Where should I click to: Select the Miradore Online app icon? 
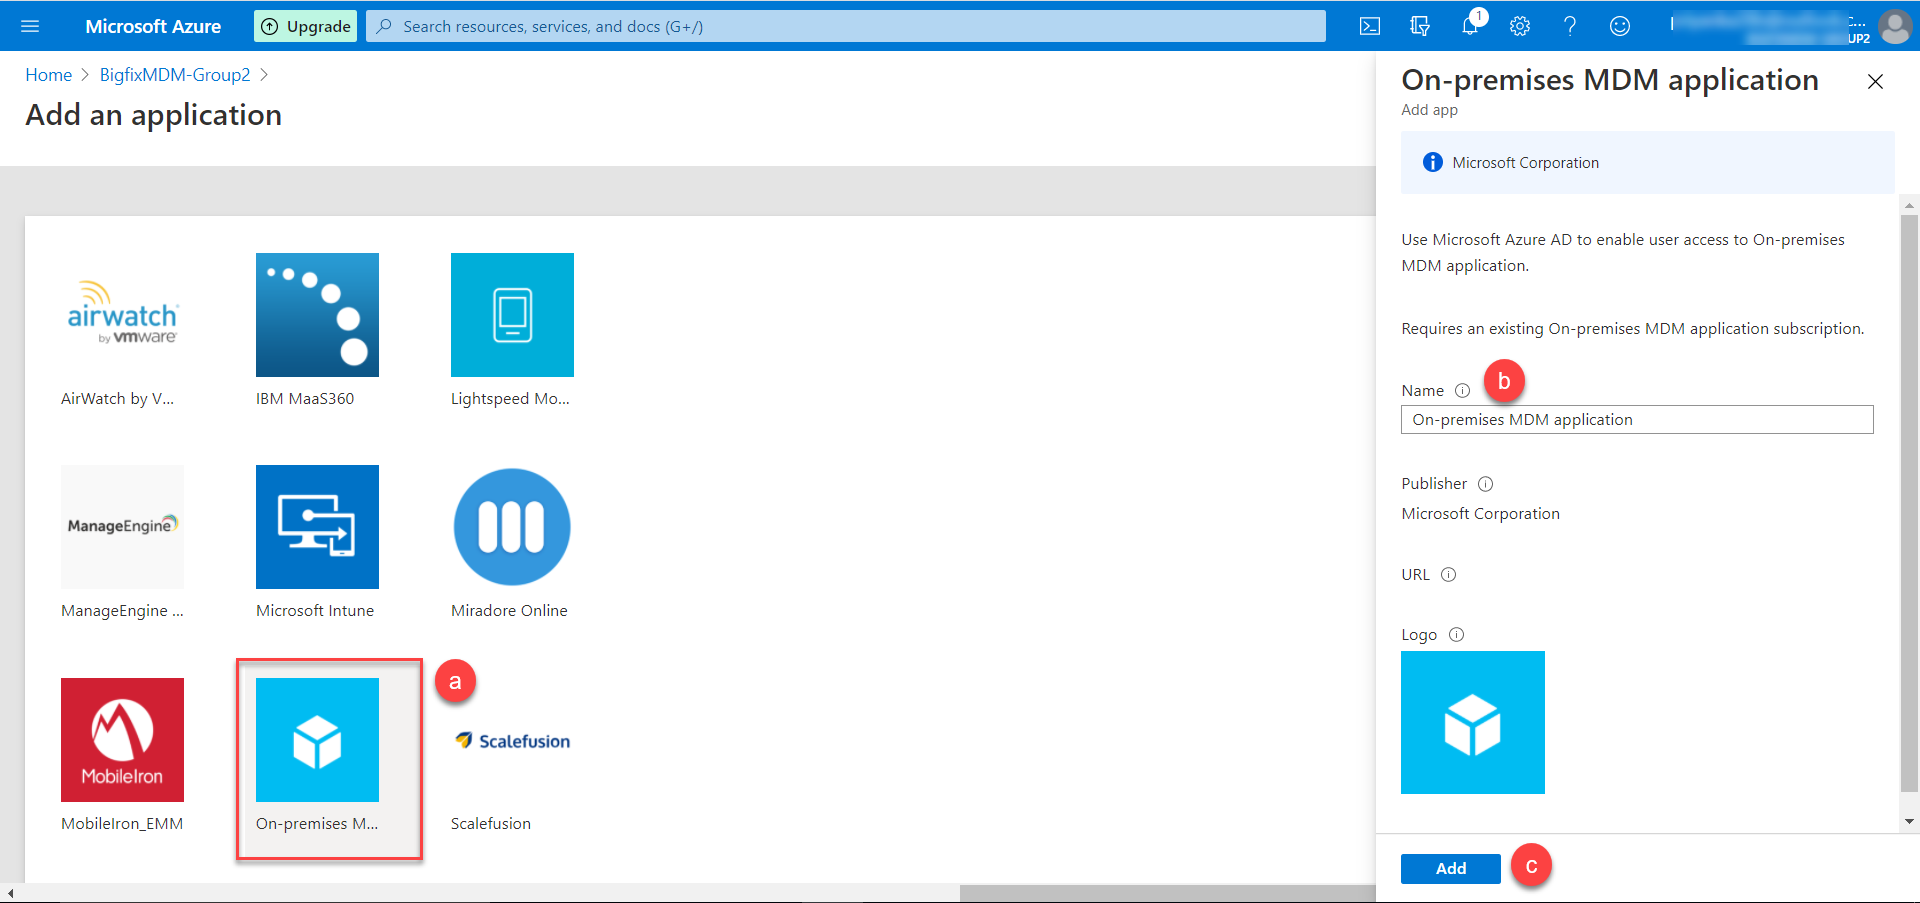(512, 527)
